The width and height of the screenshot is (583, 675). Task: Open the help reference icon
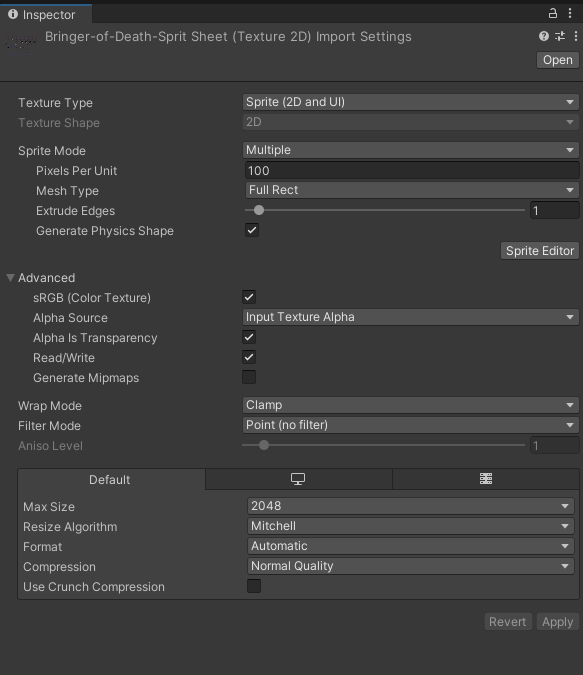(544, 36)
